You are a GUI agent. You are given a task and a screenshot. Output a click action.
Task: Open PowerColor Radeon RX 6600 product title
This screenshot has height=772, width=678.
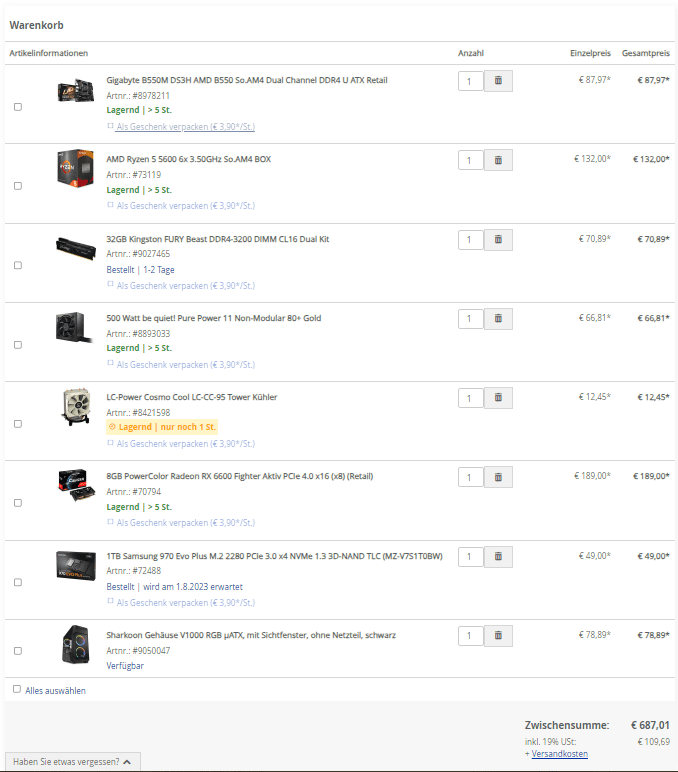pyautogui.click(x=240, y=476)
